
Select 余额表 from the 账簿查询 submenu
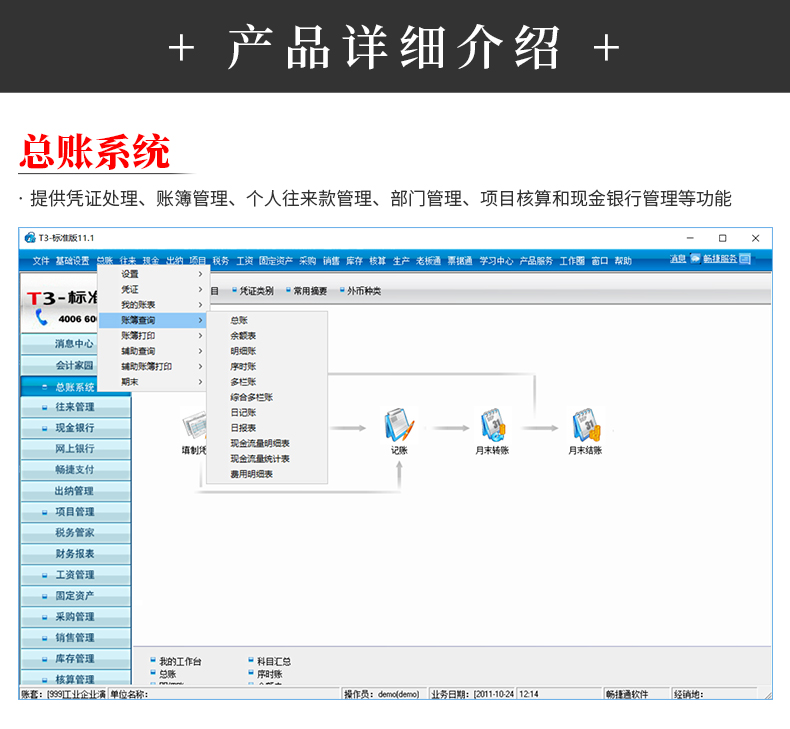(x=243, y=336)
